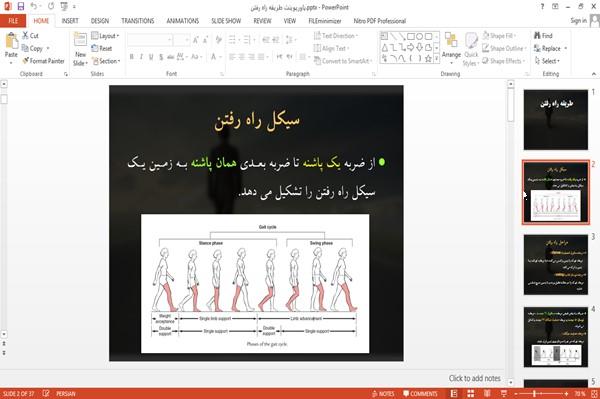Toggle Bold formatting

tap(132, 57)
